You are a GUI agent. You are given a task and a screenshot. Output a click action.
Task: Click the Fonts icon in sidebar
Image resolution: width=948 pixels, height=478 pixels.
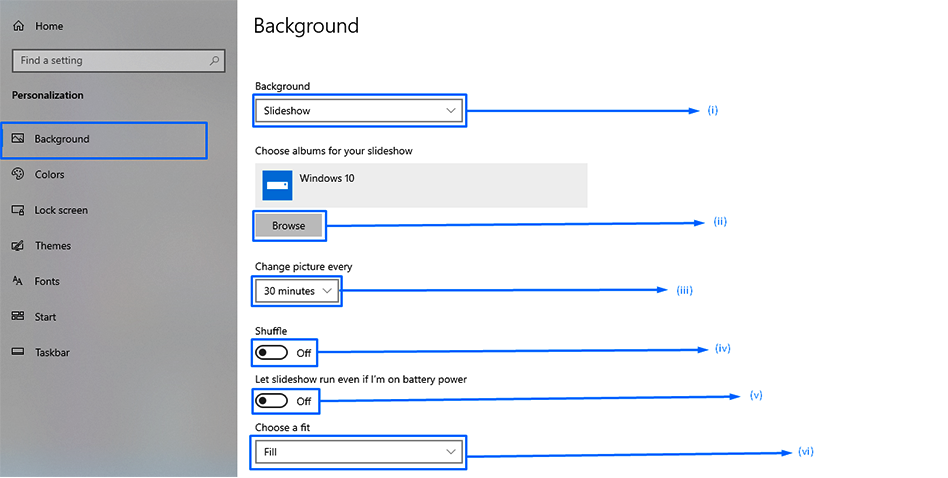tap(17, 282)
